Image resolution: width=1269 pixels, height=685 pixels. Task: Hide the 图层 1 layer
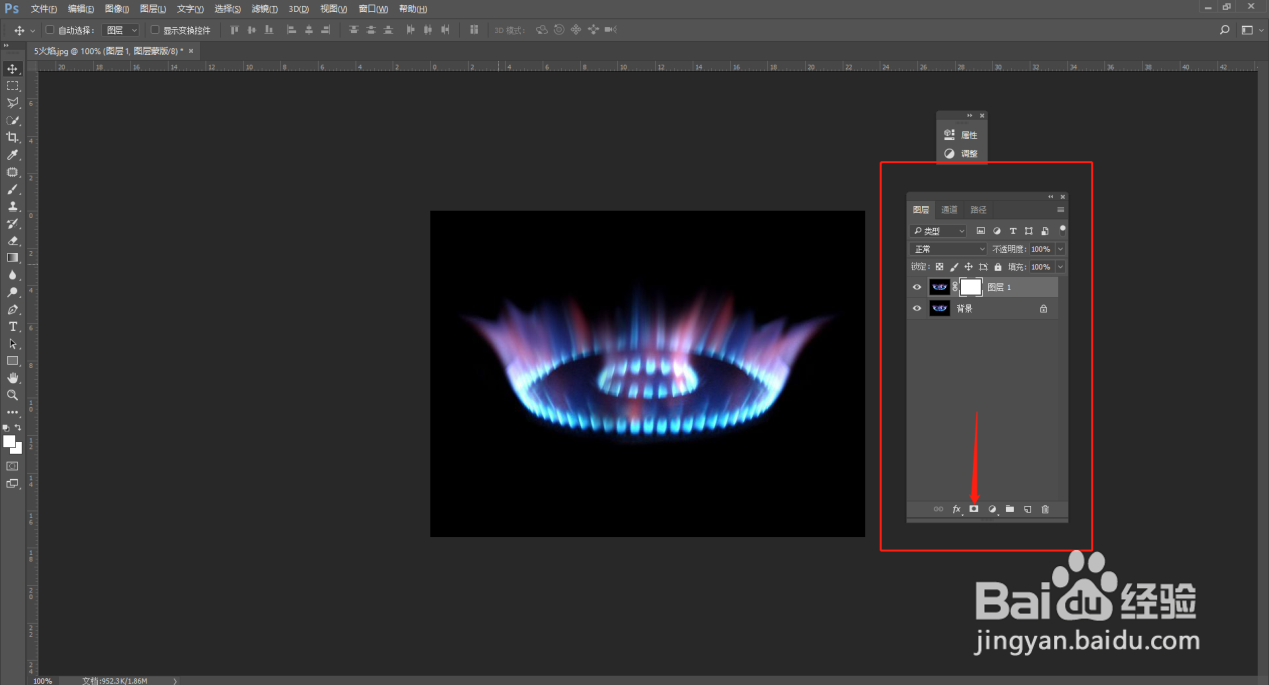click(x=917, y=287)
